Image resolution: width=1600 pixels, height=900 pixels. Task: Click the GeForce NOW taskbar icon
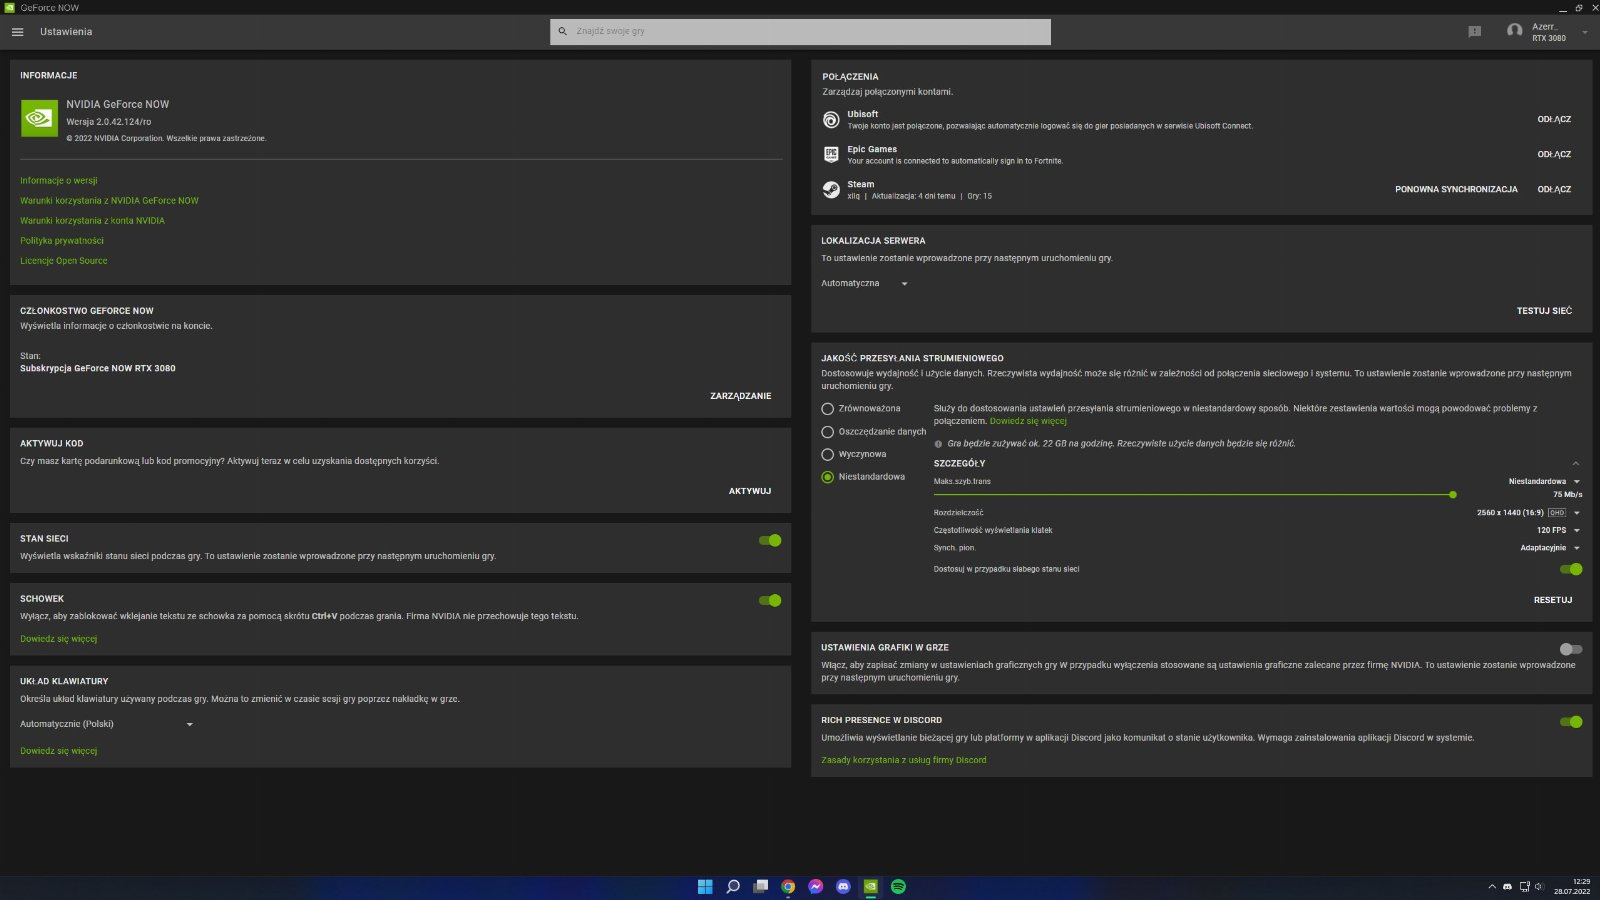pos(871,887)
